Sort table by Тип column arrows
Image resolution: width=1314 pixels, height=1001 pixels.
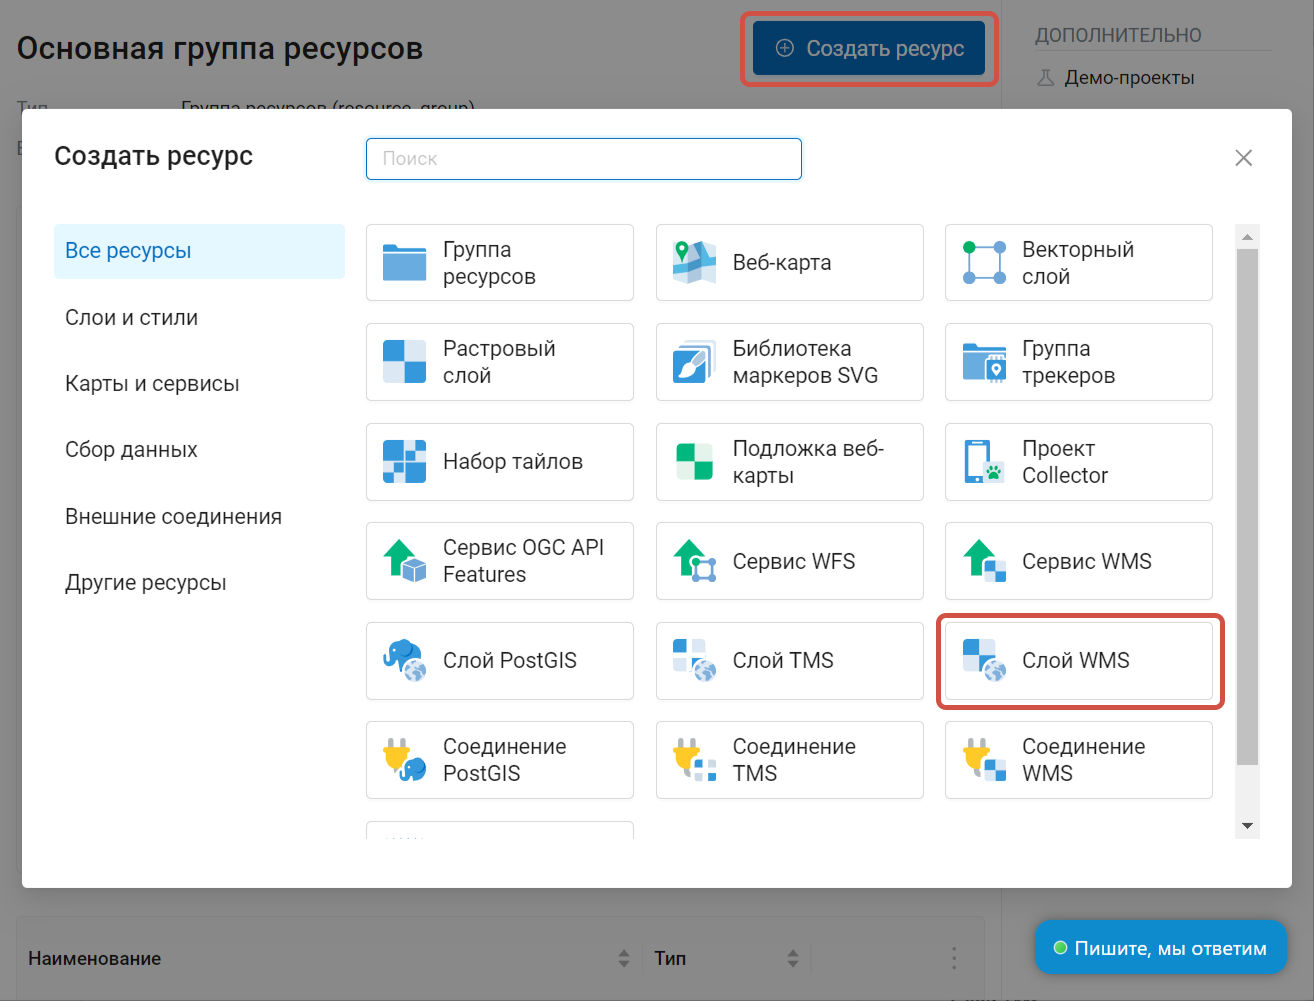tap(793, 958)
